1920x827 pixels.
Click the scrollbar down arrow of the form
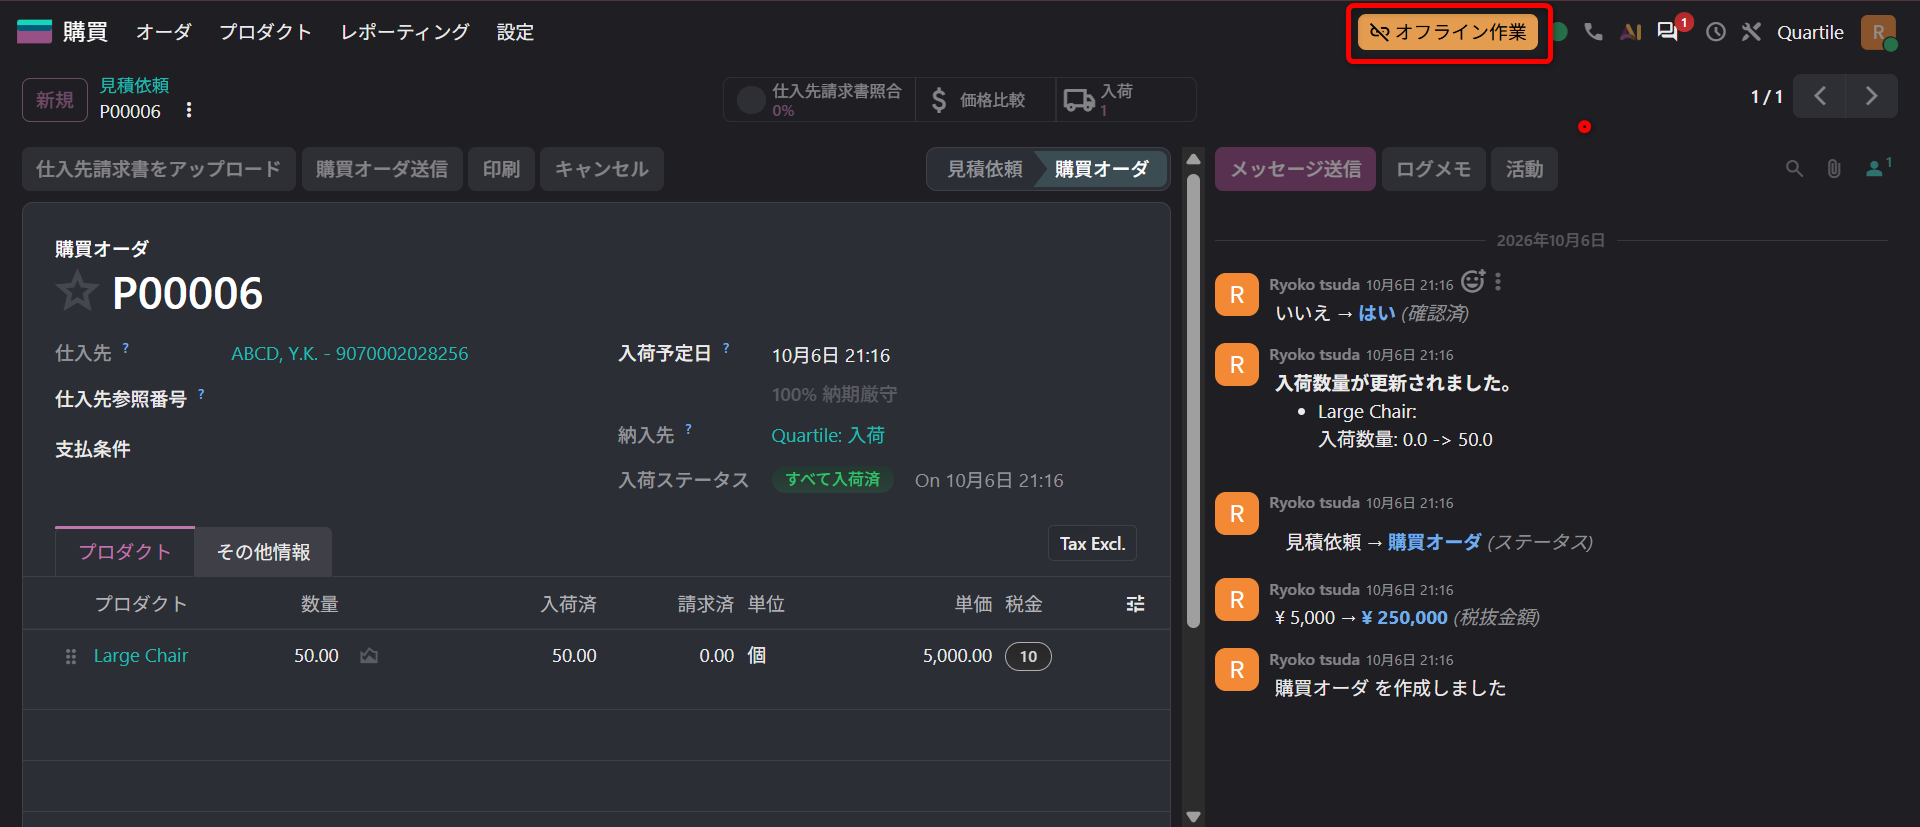click(x=1193, y=817)
